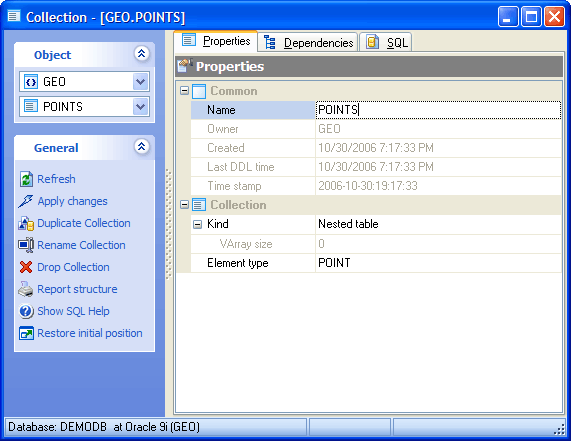Click the Refresh icon in General panel

pos(26,179)
